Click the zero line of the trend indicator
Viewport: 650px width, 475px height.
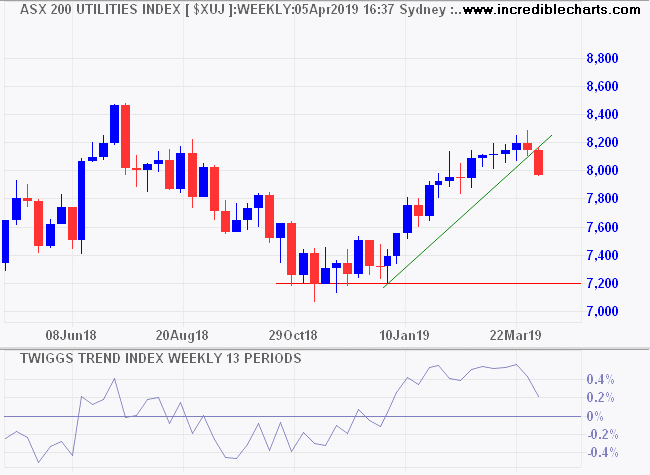click(x=292, y=416)
